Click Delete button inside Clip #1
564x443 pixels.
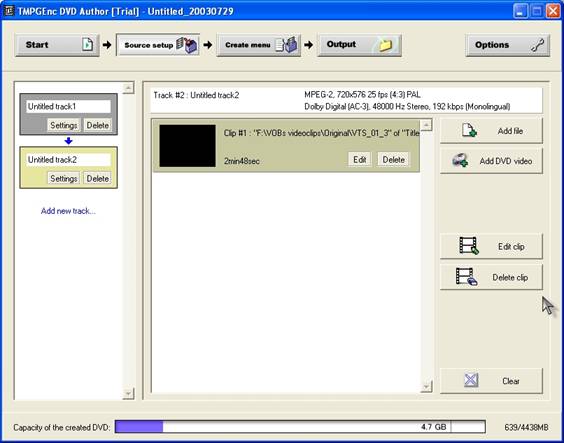pyautogui.click(x=393, y=159)
